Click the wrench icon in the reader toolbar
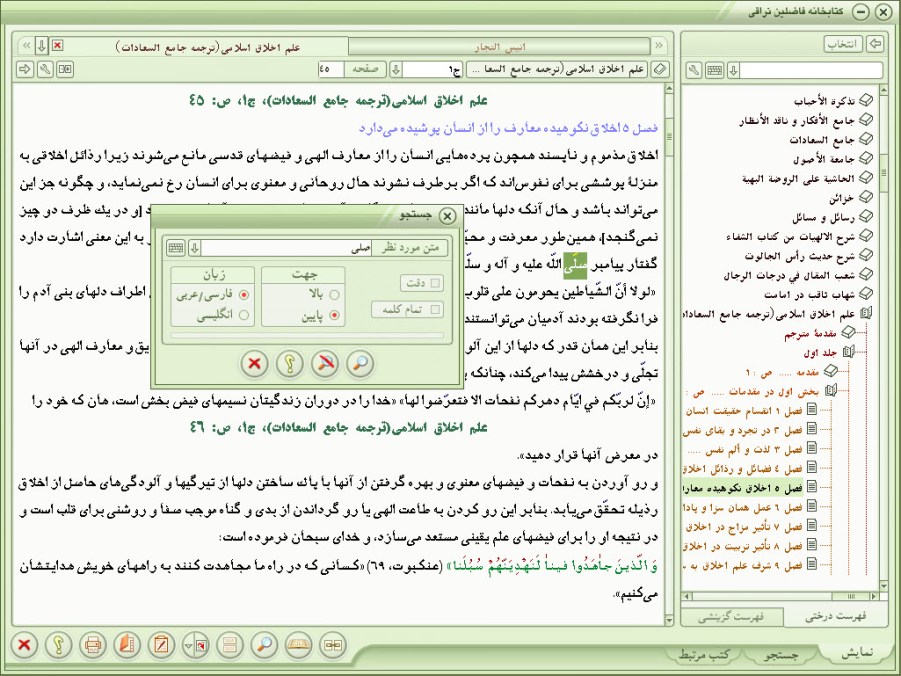Viewport: 901px width, 676px height. (x=45, y=70)
